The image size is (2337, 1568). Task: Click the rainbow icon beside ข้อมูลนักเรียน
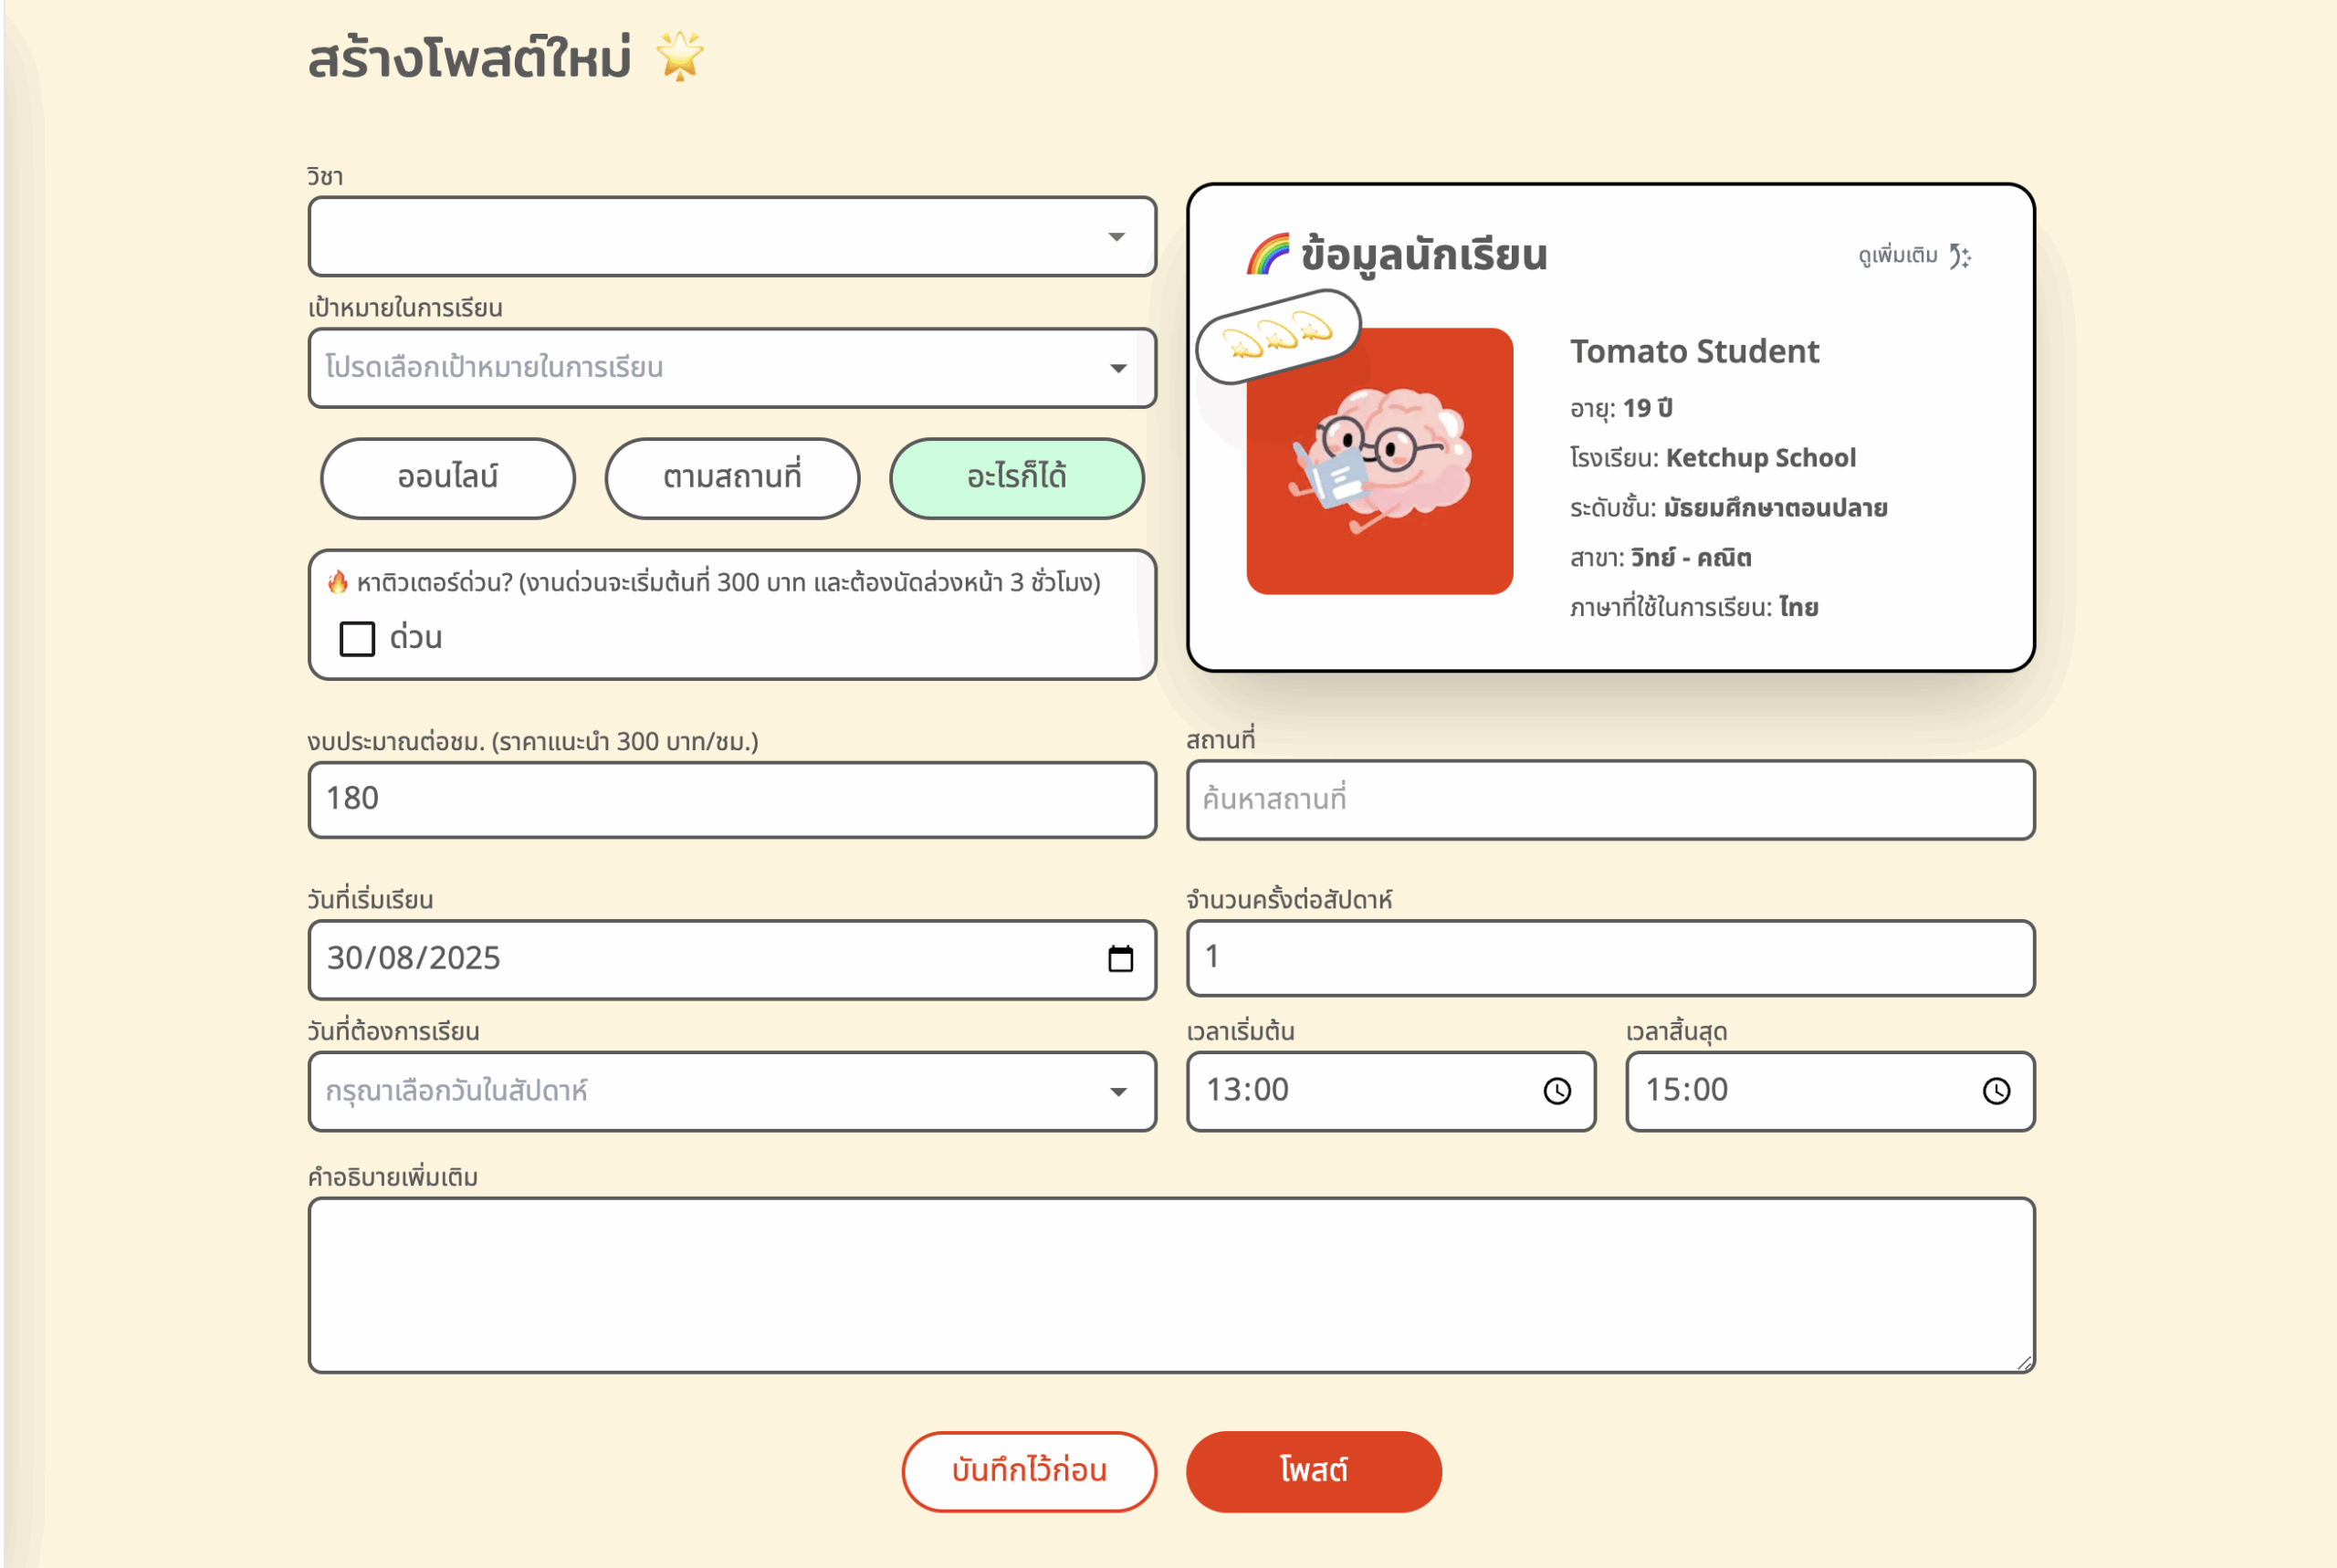[1266, 255]
